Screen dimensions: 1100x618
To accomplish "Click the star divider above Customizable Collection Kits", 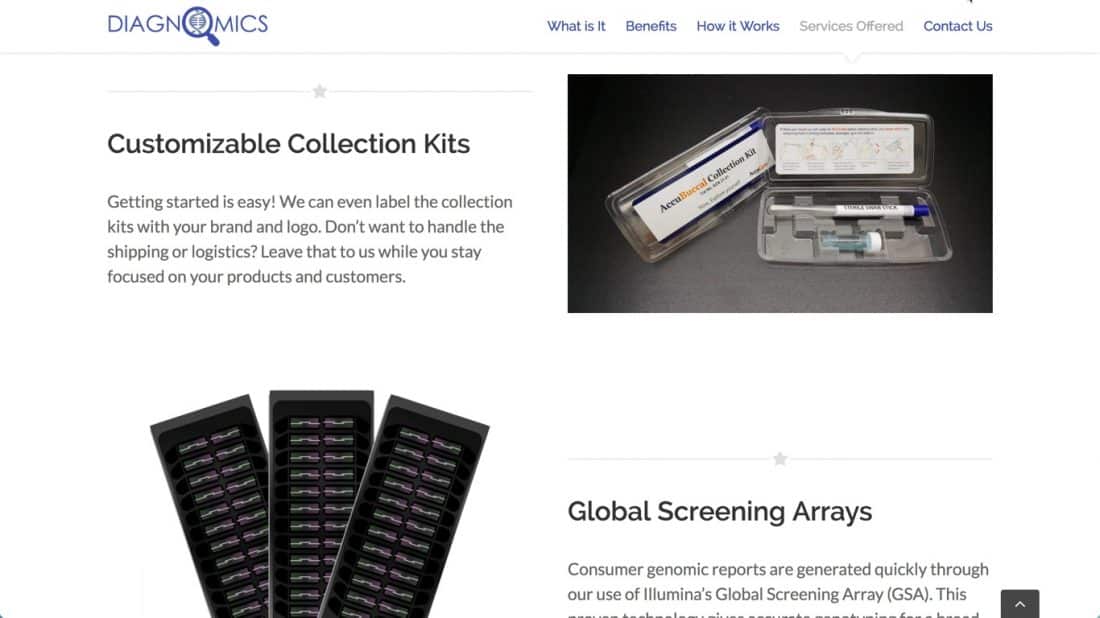I will point(320,91).
